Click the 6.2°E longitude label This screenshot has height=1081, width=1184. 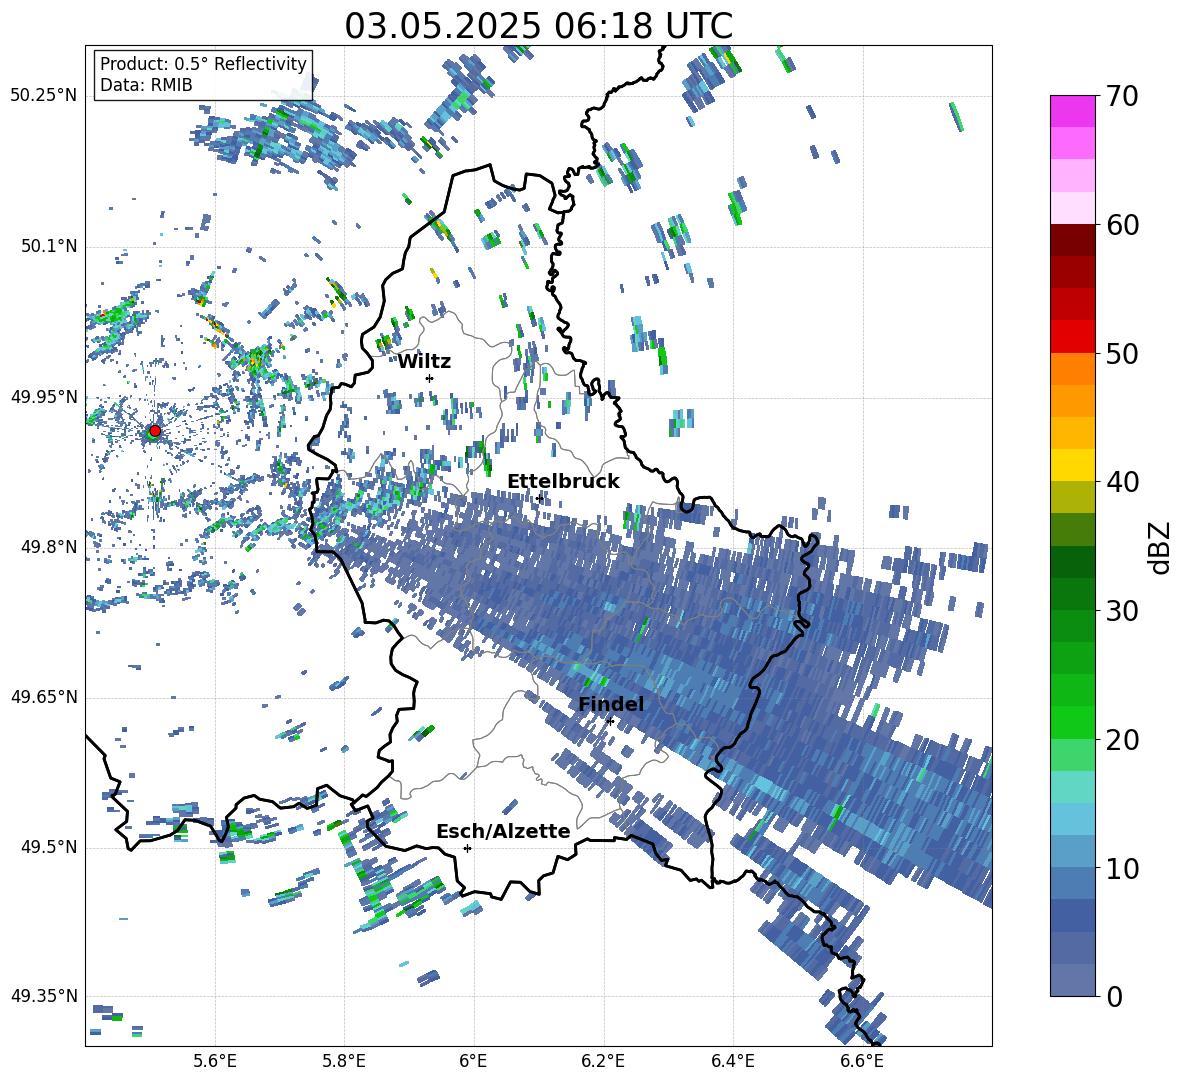tap(603, 1061)
